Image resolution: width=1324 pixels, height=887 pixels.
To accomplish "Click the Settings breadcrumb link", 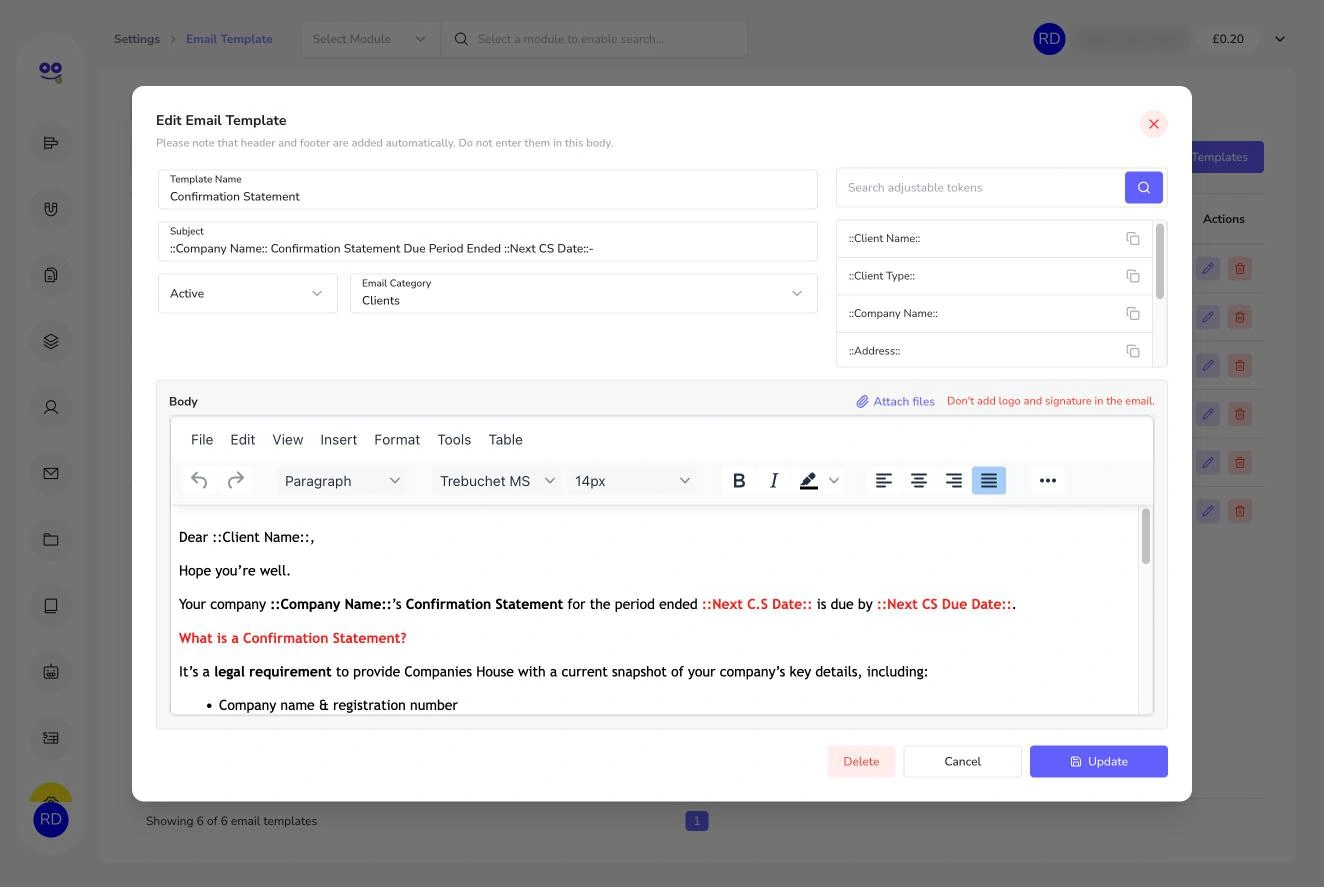I will (137, 39).
